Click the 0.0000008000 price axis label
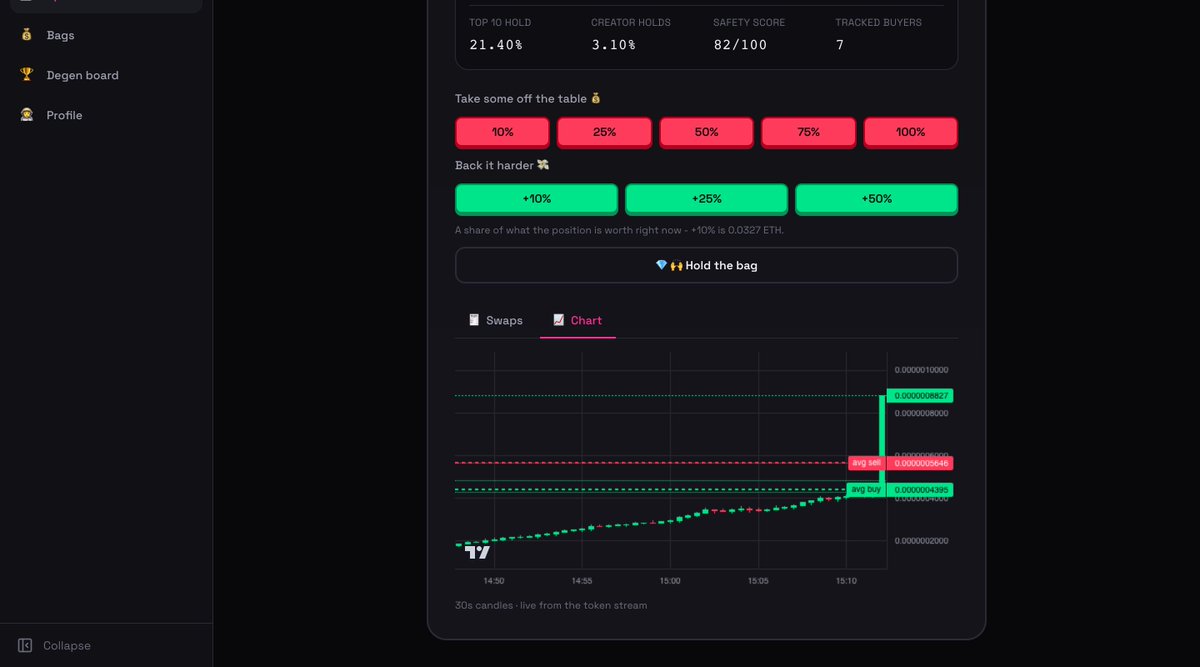 (x=921, y=413)
